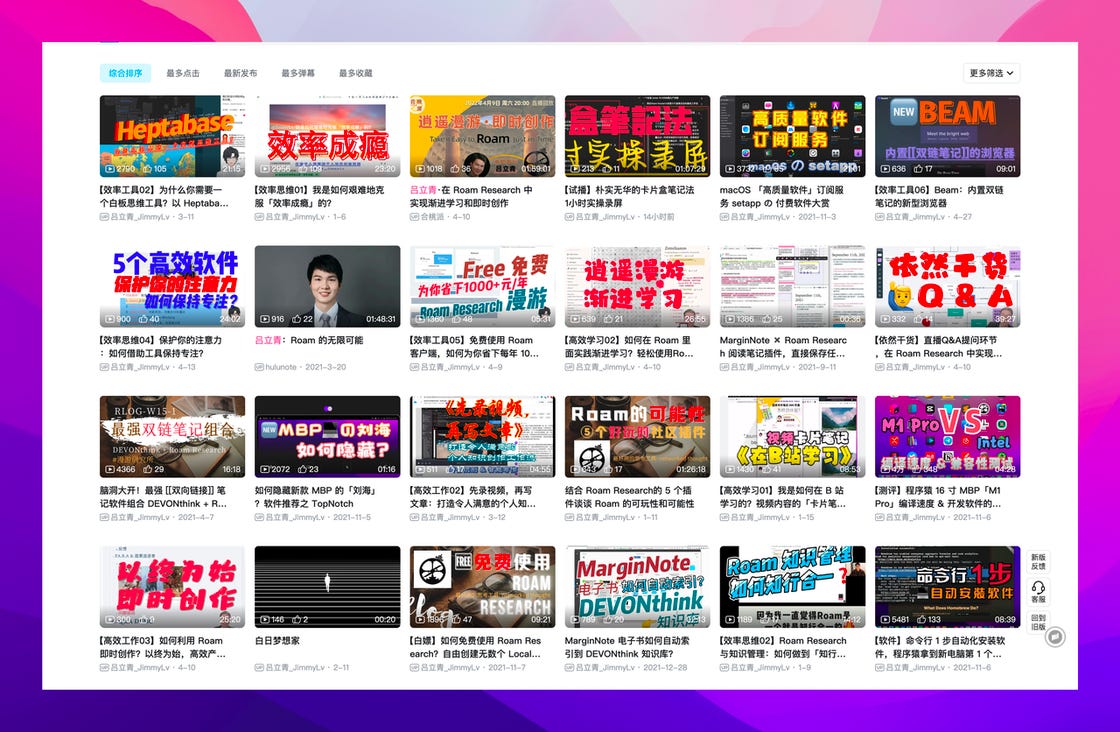The height and width of the screenshot is (732, 1120).
Task: Switch to the 最多点击 tab
Action: click(x=183, y=73)
